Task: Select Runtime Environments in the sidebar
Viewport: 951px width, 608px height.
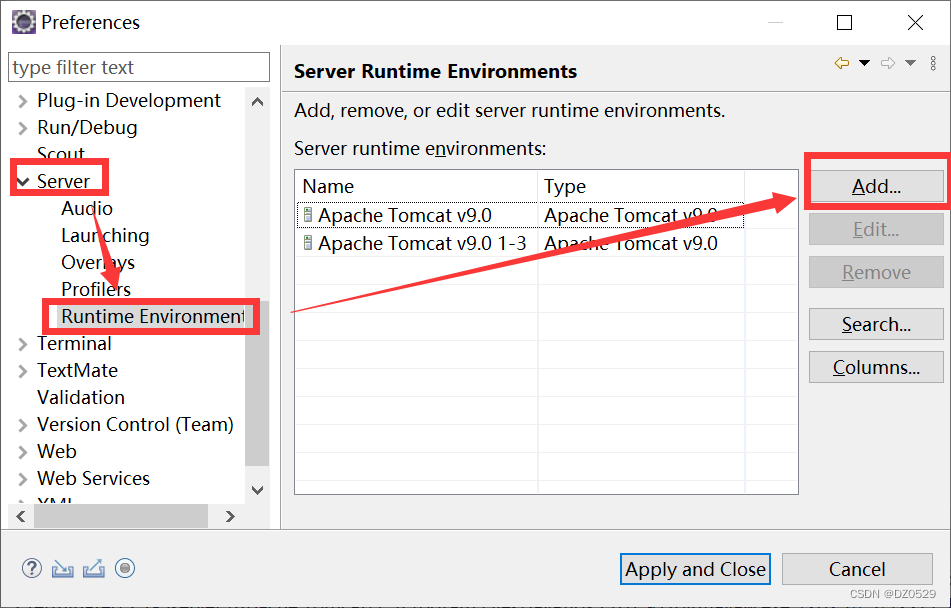Action: [152, 316]
